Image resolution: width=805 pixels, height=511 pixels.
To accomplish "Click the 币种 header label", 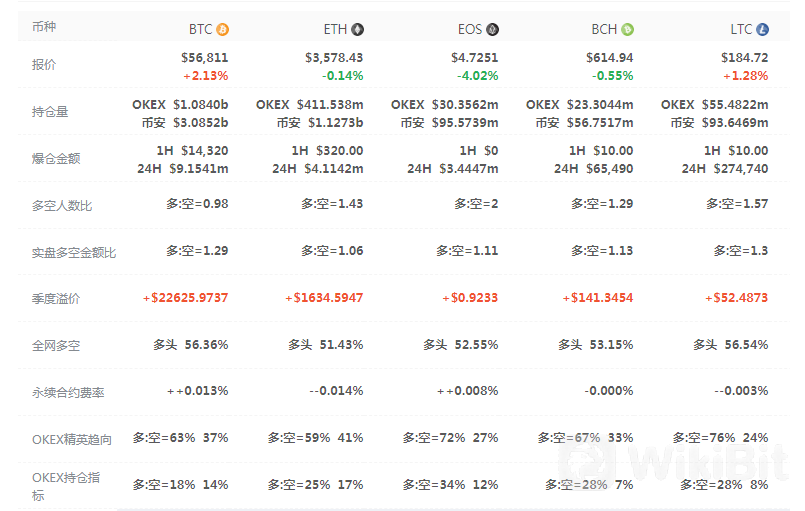I will (x=44, y=29).
